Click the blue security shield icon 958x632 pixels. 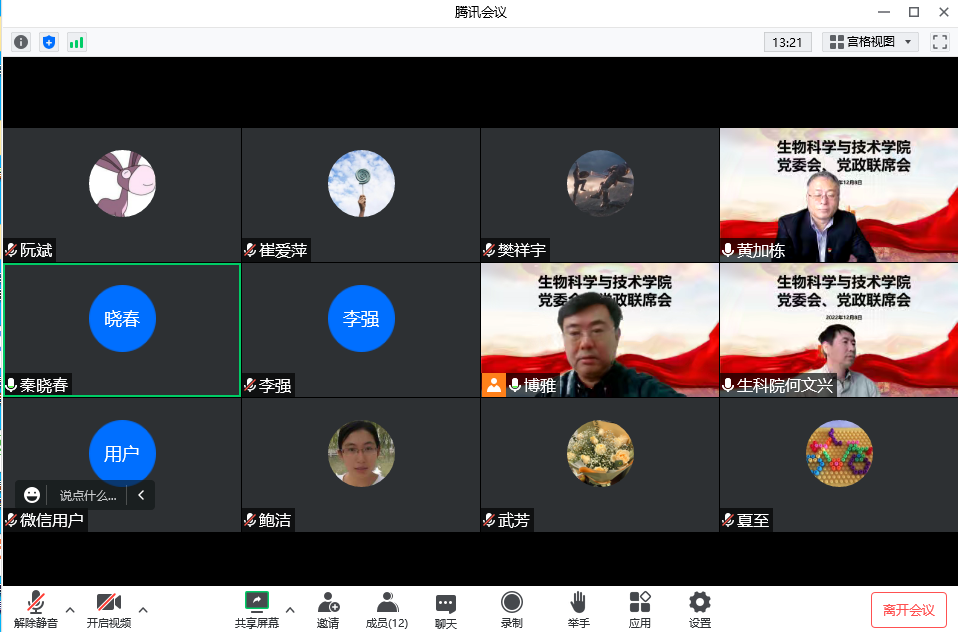click(49, 42)
